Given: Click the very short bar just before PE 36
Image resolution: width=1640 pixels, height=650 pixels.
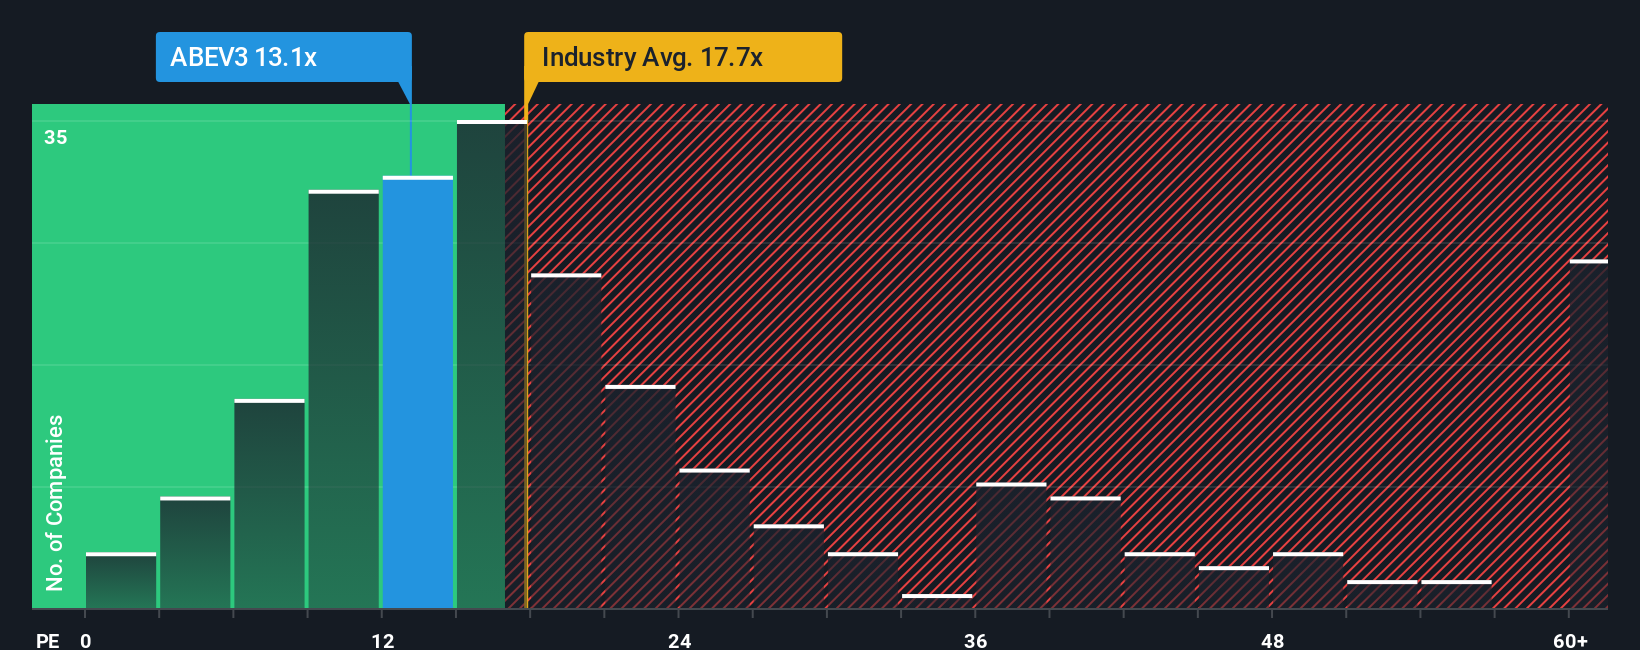Looking at the screenshot, I should [937, 601].
